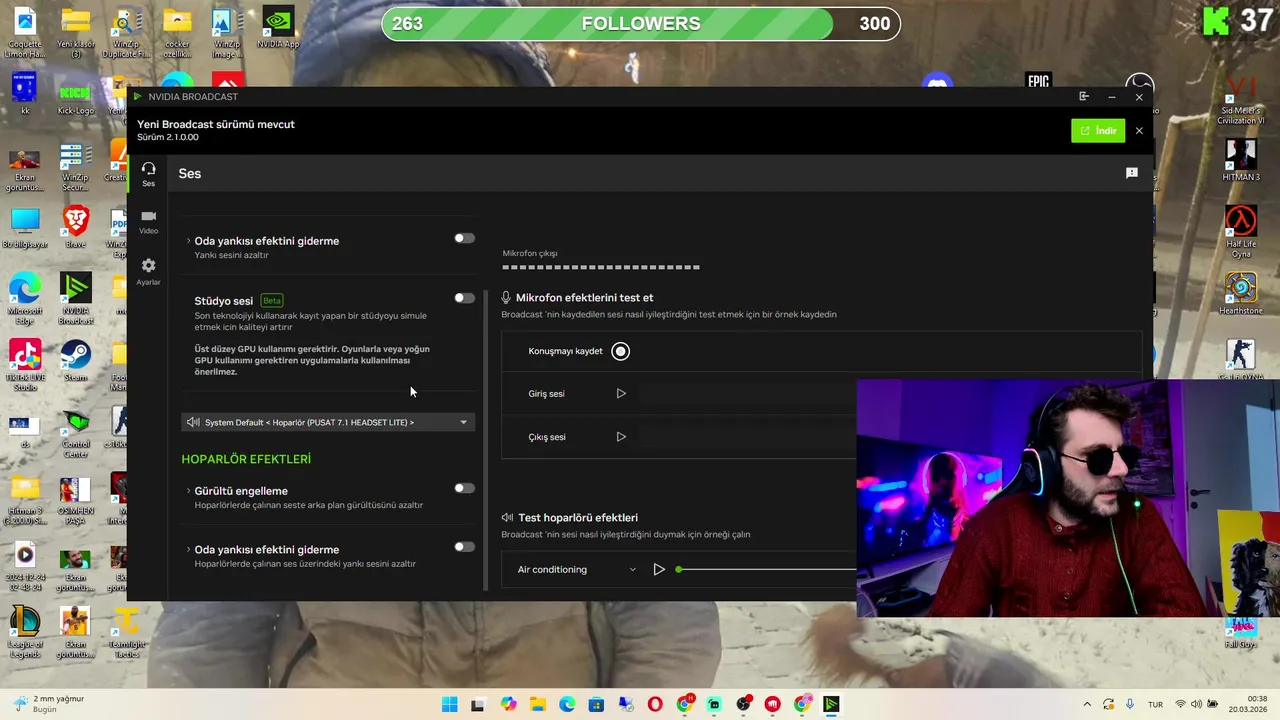Screen dimensions: 1280x720
Task: Open File Explorer from the taskbar
Action: [537, 705]
